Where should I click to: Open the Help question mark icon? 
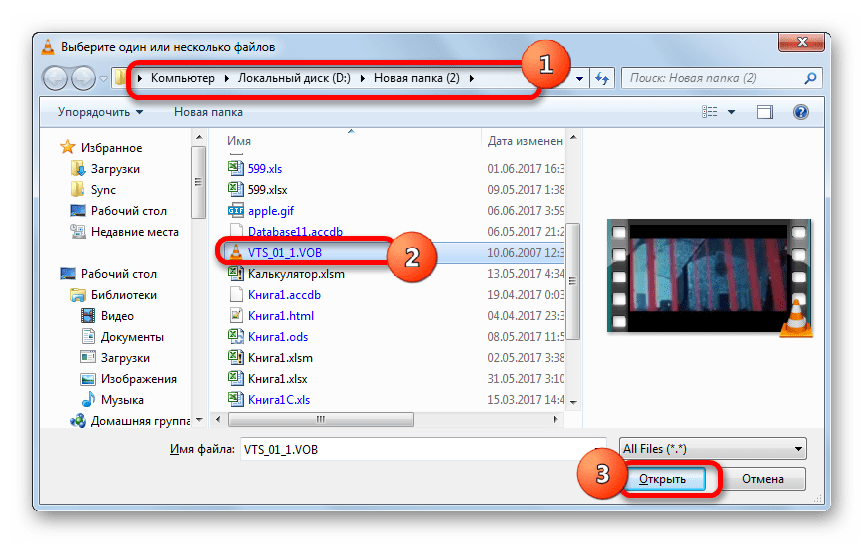click(800, 112)
